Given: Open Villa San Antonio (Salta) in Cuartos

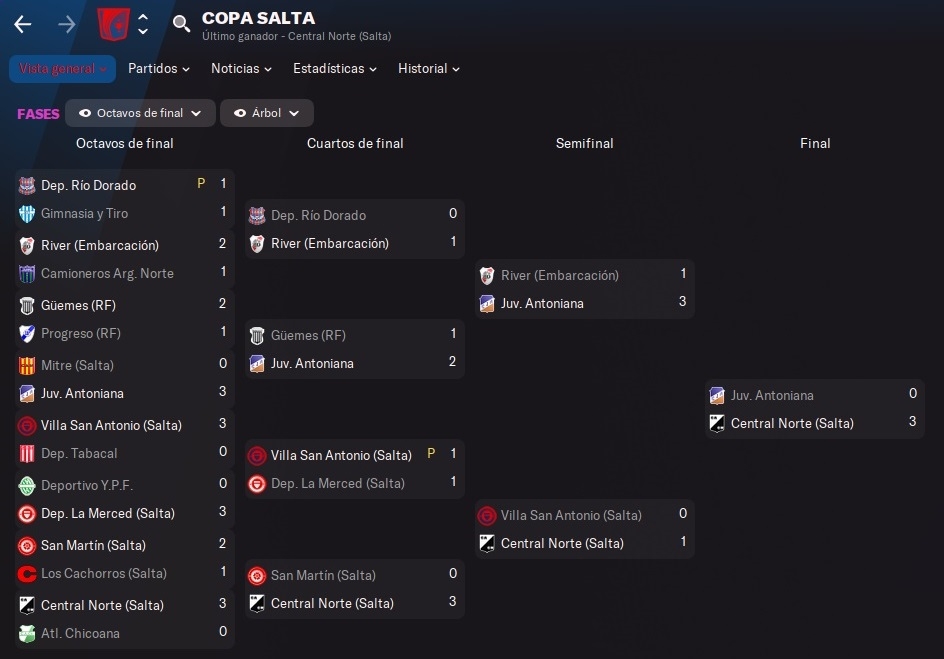Looking at the screenshot, I should coord(341,455).
